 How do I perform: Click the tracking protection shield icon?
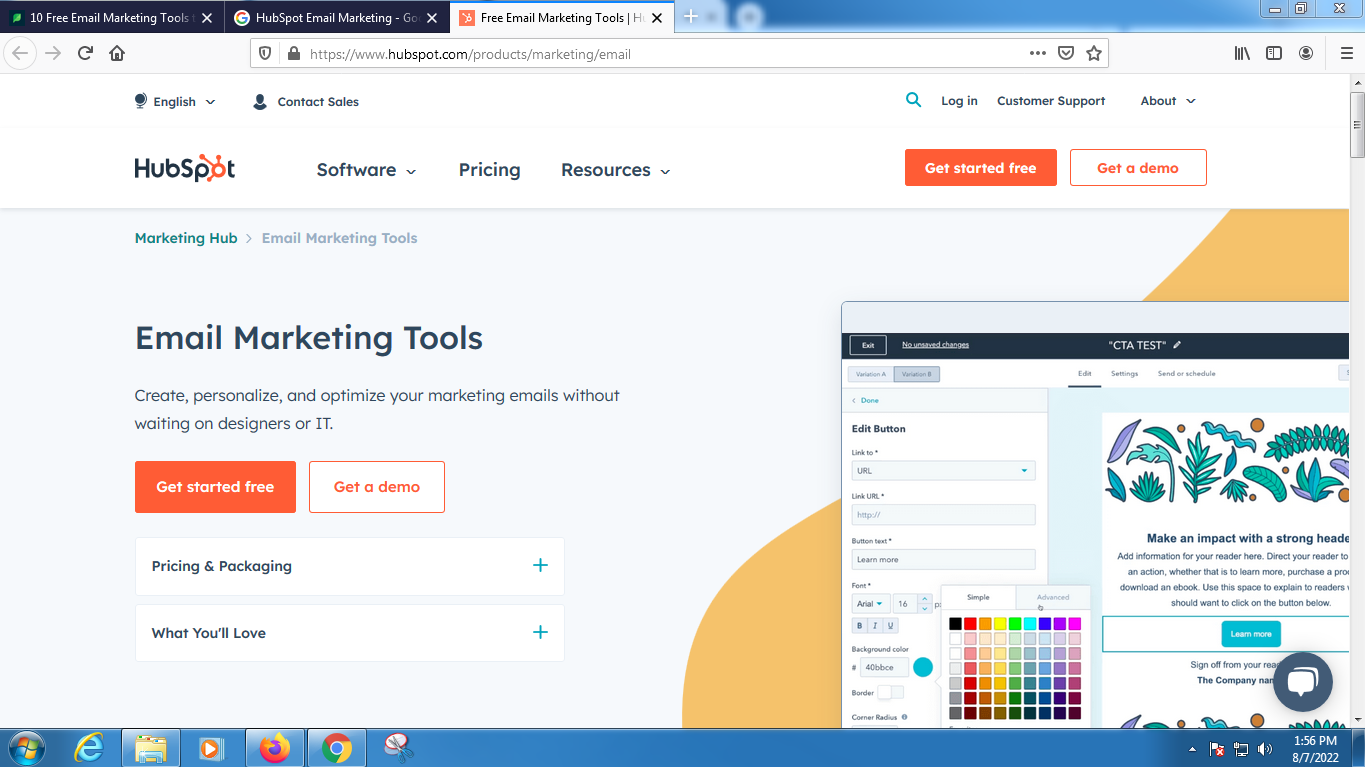click(266, 54)
